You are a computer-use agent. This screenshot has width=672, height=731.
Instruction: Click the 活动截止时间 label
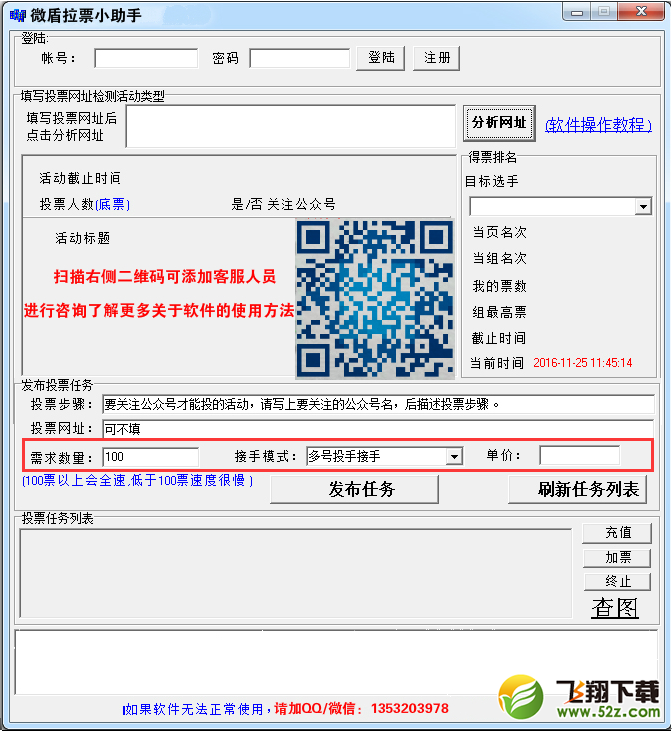[x=80, y=178]
